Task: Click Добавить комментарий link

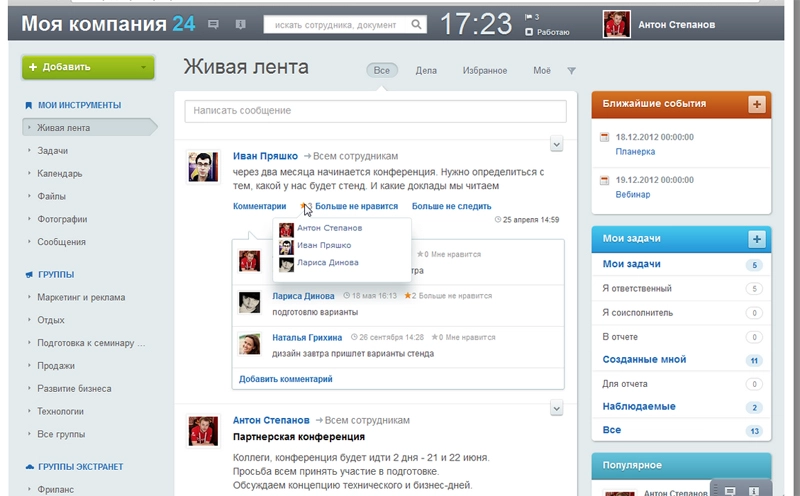Action: click(286, 379)
